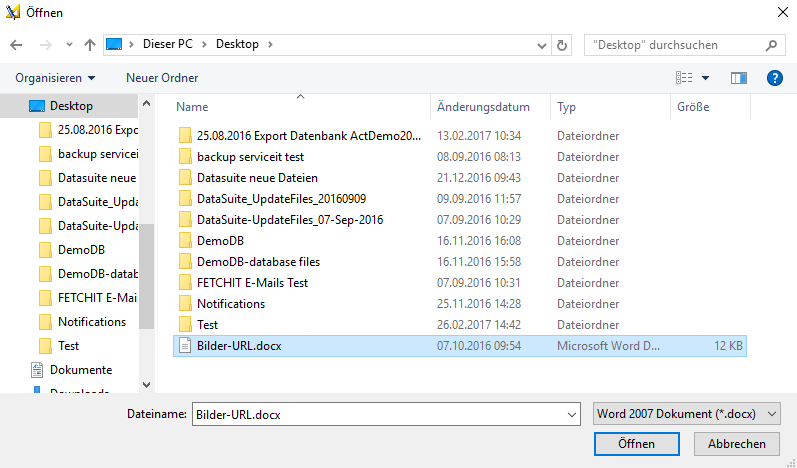Close the Öffnen dialog
797x468 pixels.
pos(783,12)
